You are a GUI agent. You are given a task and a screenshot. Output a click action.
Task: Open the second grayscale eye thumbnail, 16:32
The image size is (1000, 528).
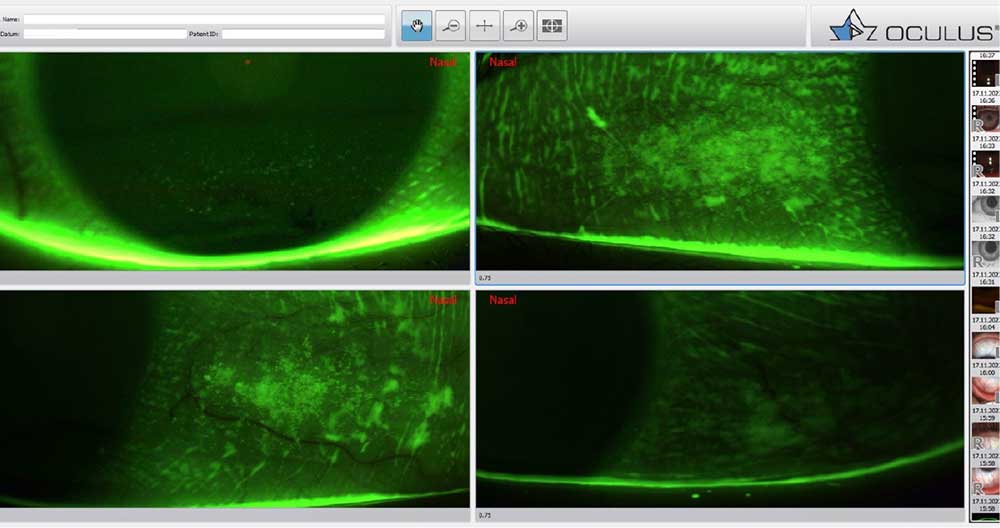pos(985,254)
